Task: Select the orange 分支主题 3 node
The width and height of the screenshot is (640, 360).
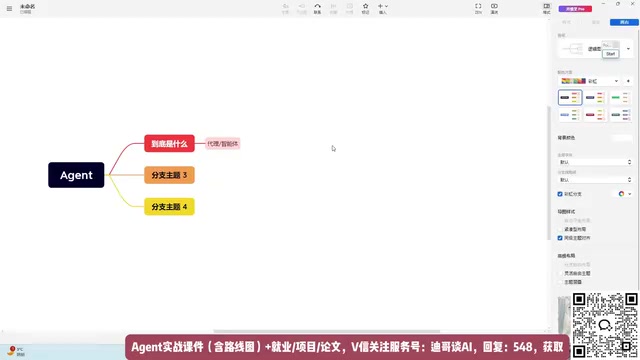Action: click(169, 175)
